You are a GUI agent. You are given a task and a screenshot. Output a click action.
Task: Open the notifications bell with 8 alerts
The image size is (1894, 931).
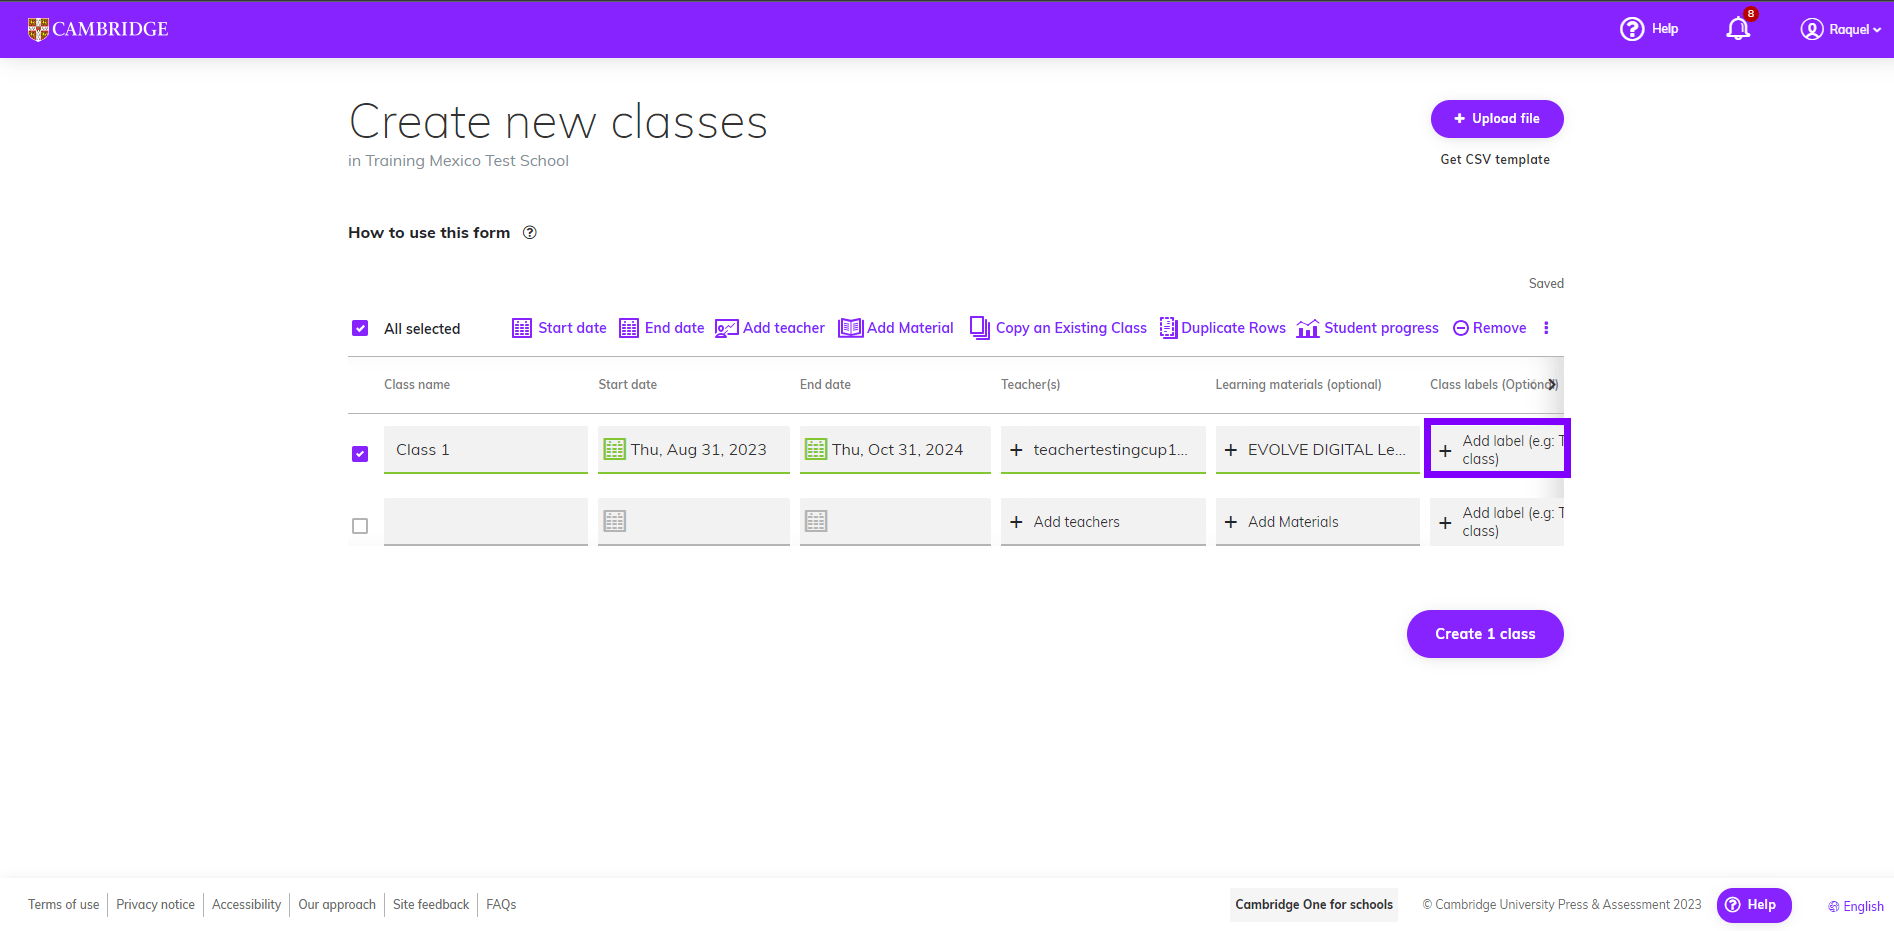(1737, 29)
